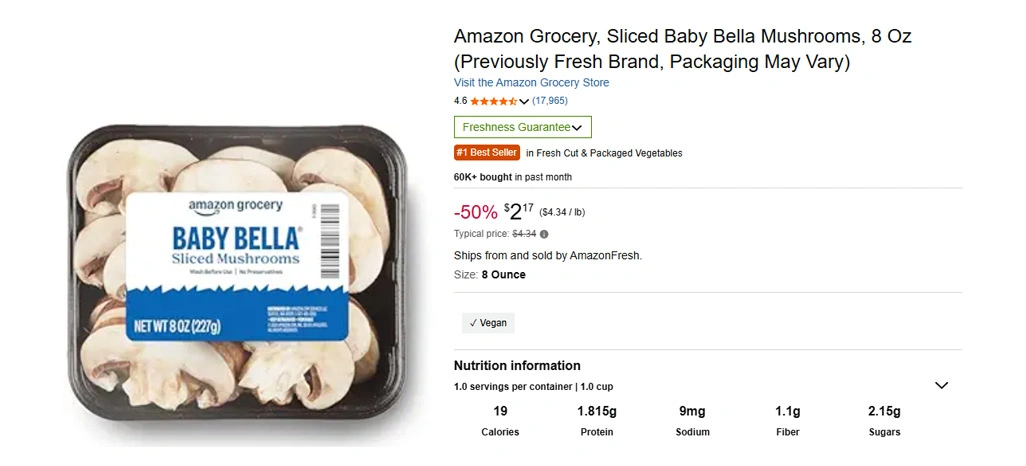This screenshot has height=466, width=1026.
Task: Click the star rating icons
Action: [x=493, y=101]
